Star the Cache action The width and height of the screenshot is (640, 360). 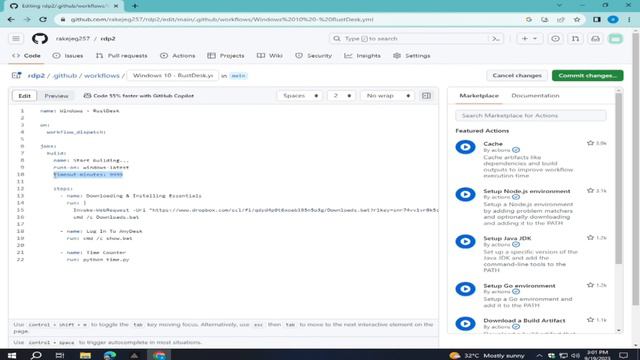pyautogui.click(x=590, y=143)
